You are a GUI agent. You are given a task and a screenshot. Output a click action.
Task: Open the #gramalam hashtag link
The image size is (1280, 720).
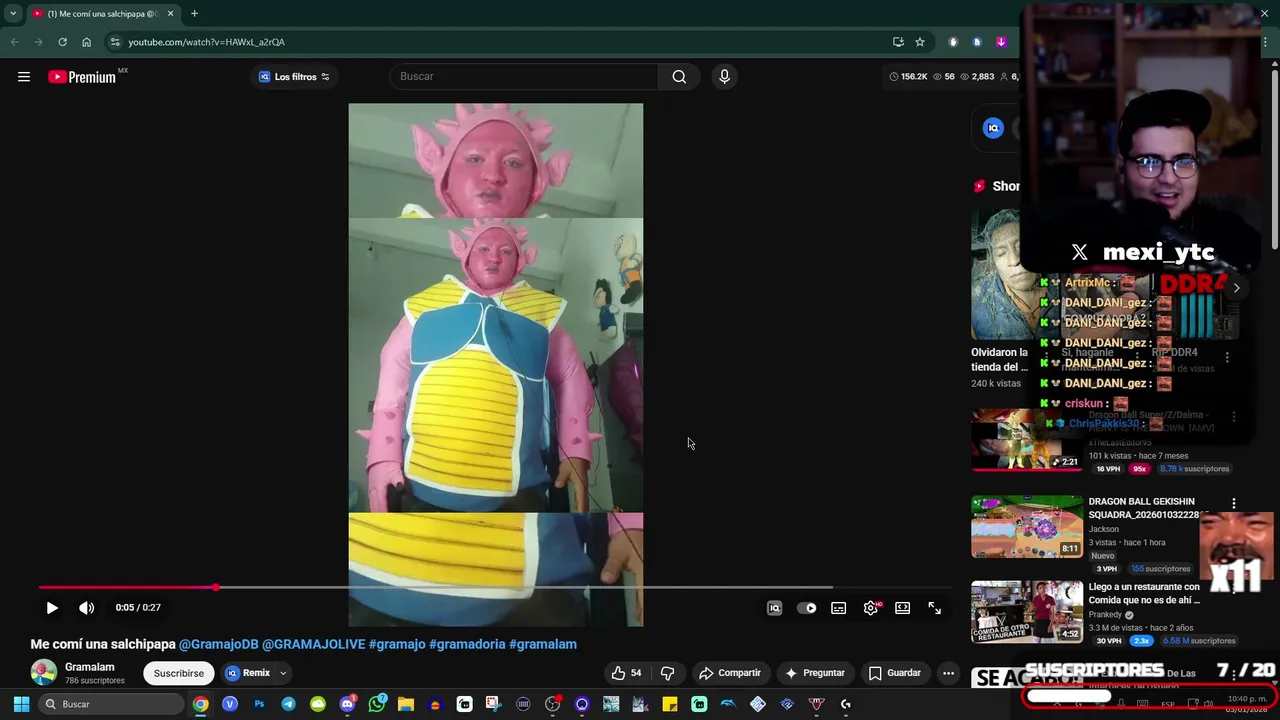543,644
